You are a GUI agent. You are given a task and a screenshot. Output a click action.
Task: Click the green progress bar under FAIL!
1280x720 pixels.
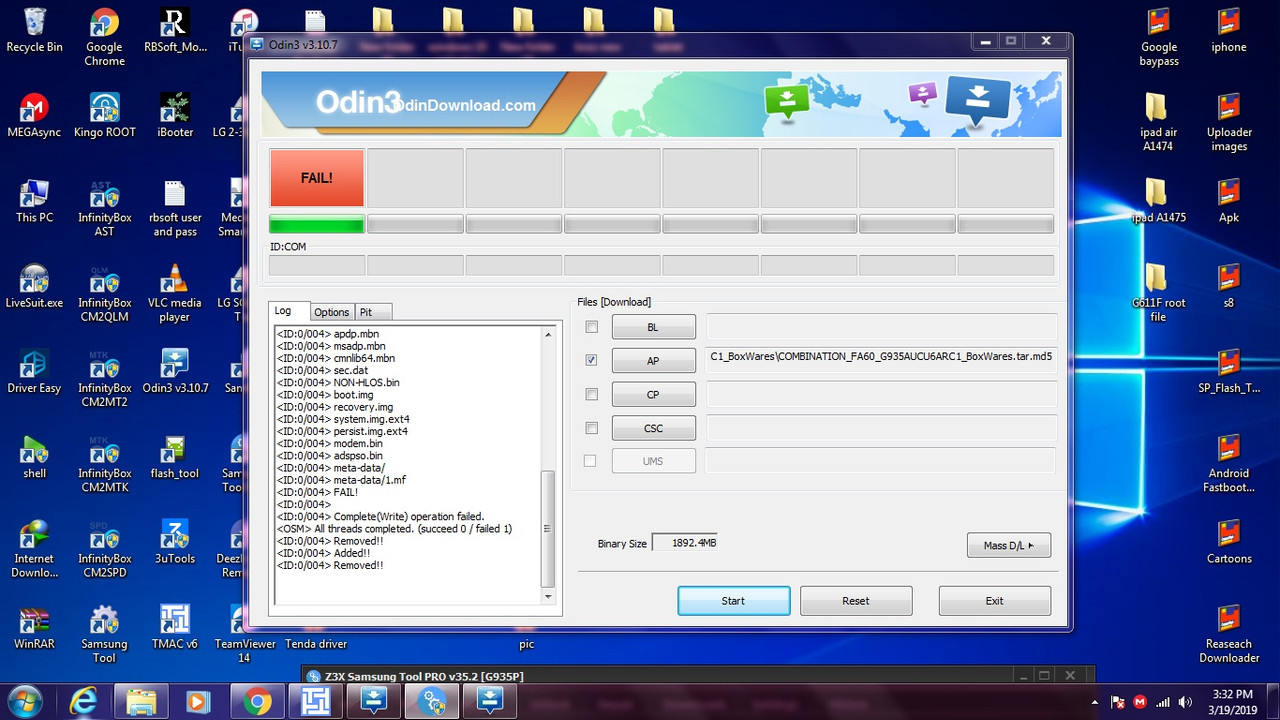(316, 225)
